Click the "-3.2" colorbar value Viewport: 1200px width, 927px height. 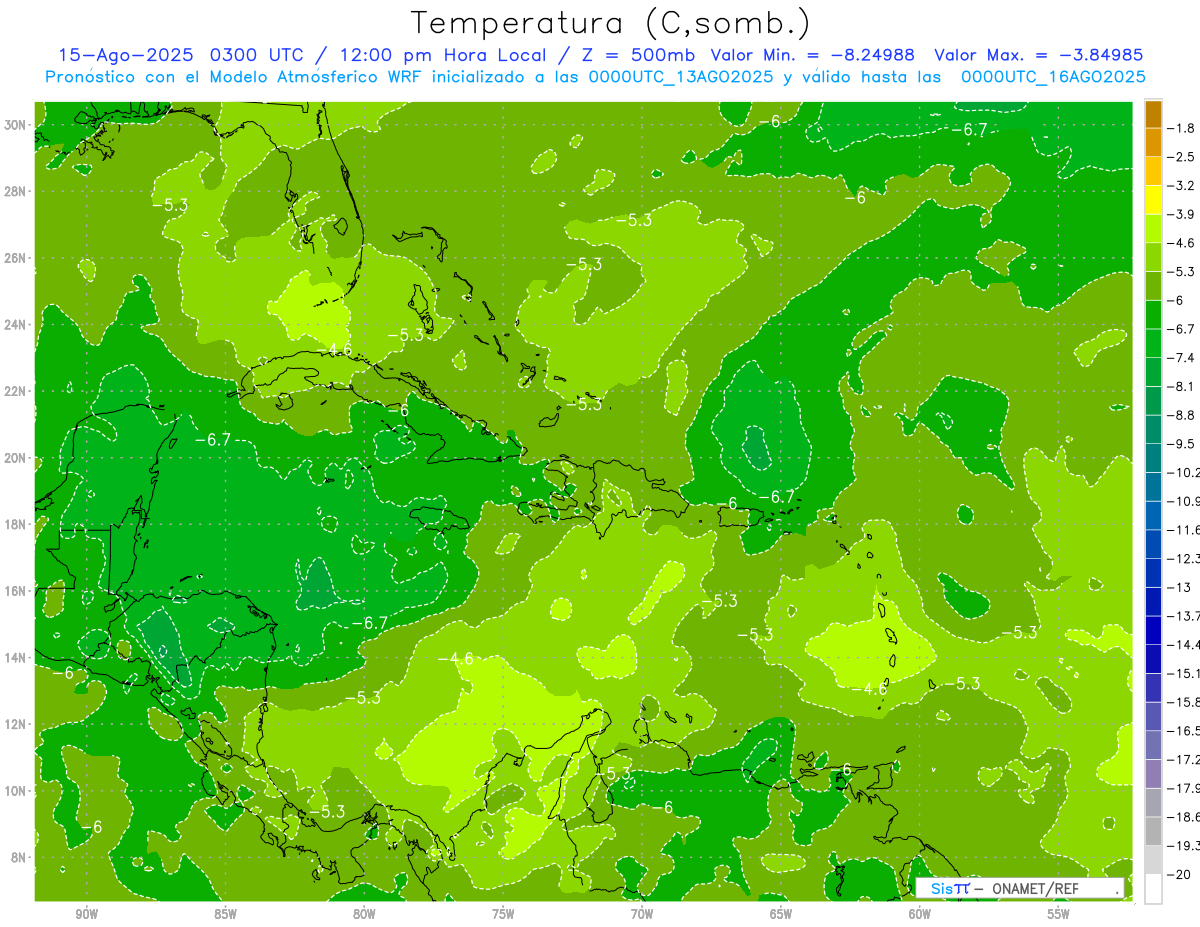[1183, 186]
